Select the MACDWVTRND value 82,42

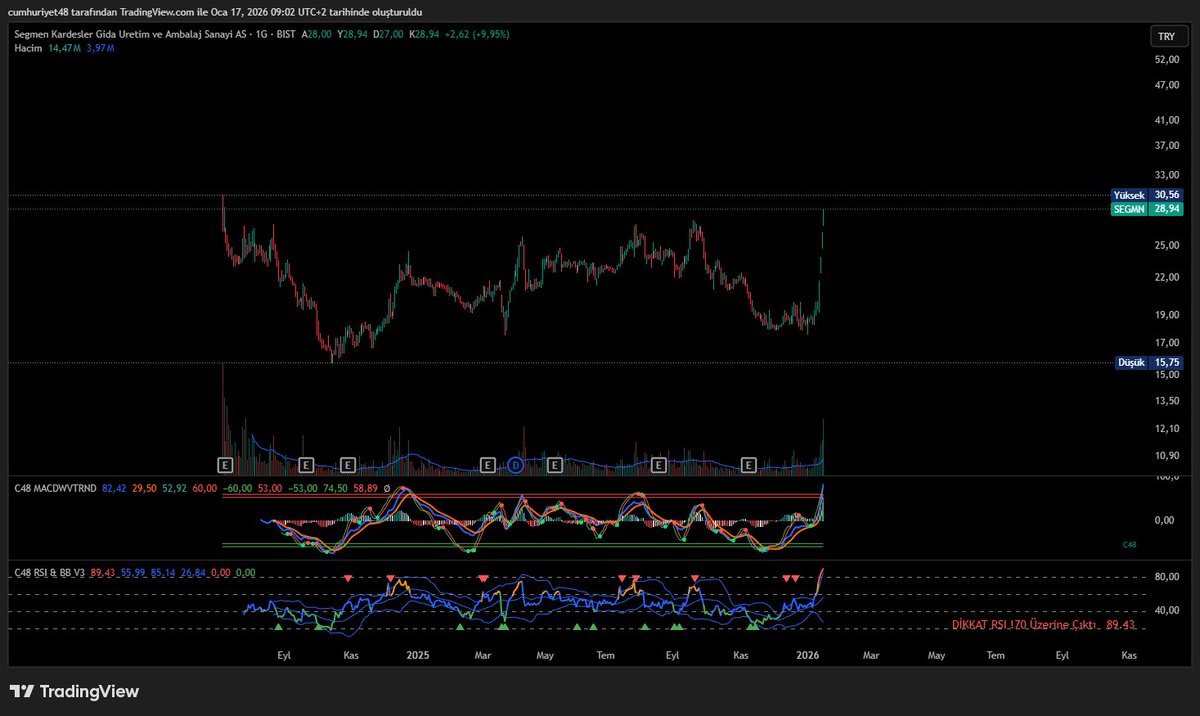point(114,488)
